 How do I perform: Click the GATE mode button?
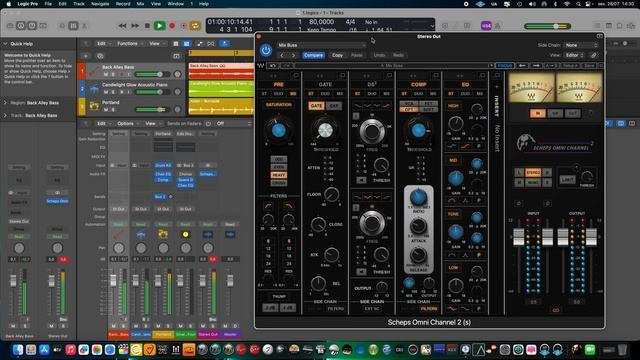tap(316, 106)
